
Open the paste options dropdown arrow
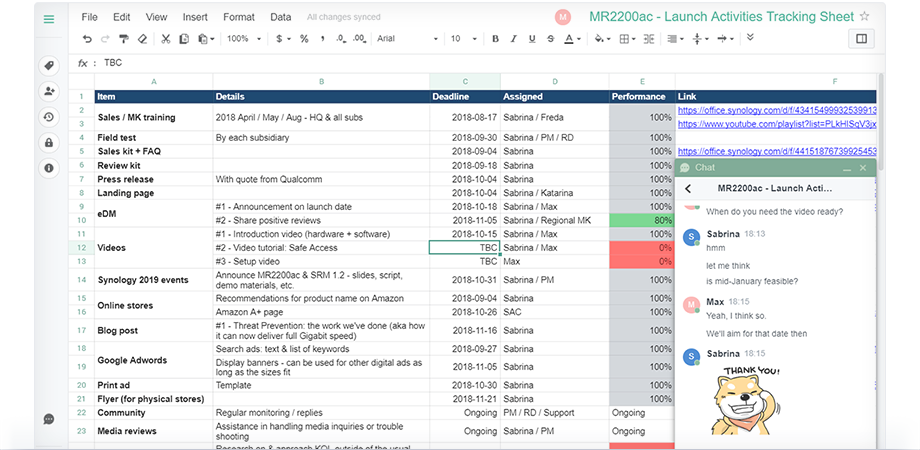point(212,39)
